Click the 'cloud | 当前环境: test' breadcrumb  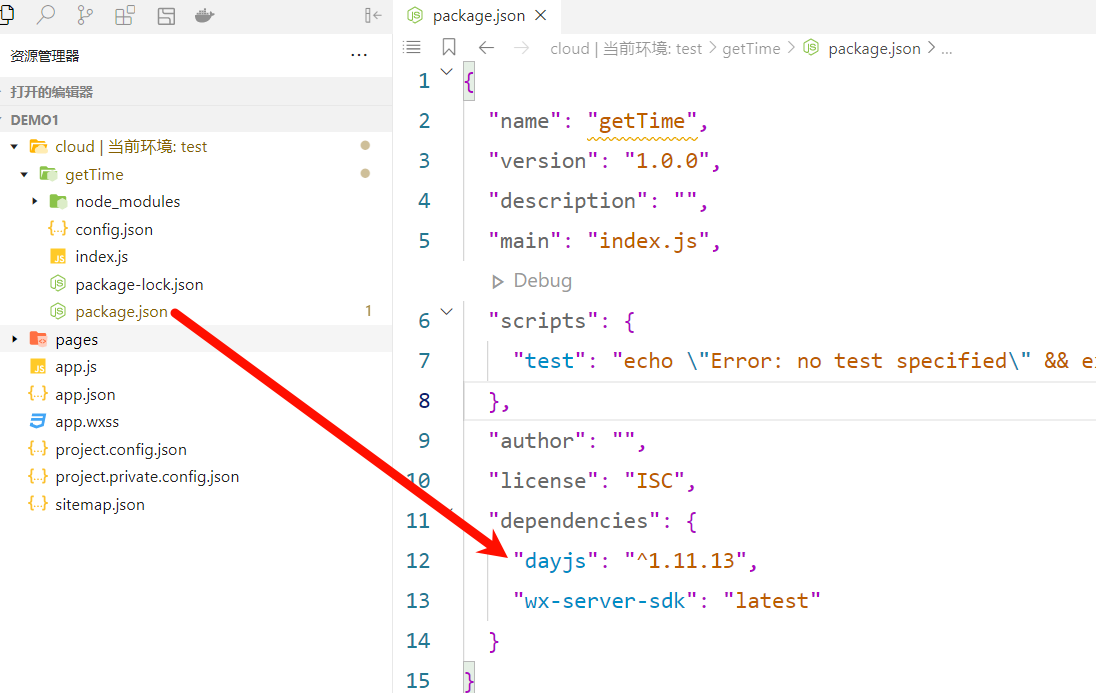[626, 48]
